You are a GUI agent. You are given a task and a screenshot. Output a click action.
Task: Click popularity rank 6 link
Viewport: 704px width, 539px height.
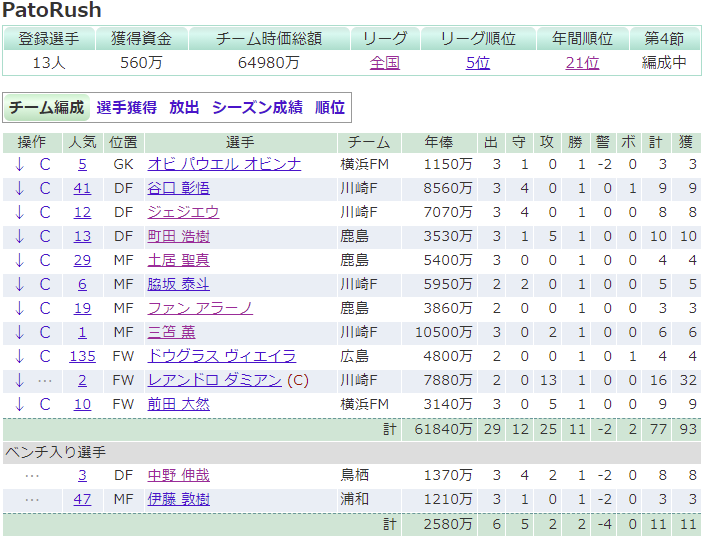(82, 284)
